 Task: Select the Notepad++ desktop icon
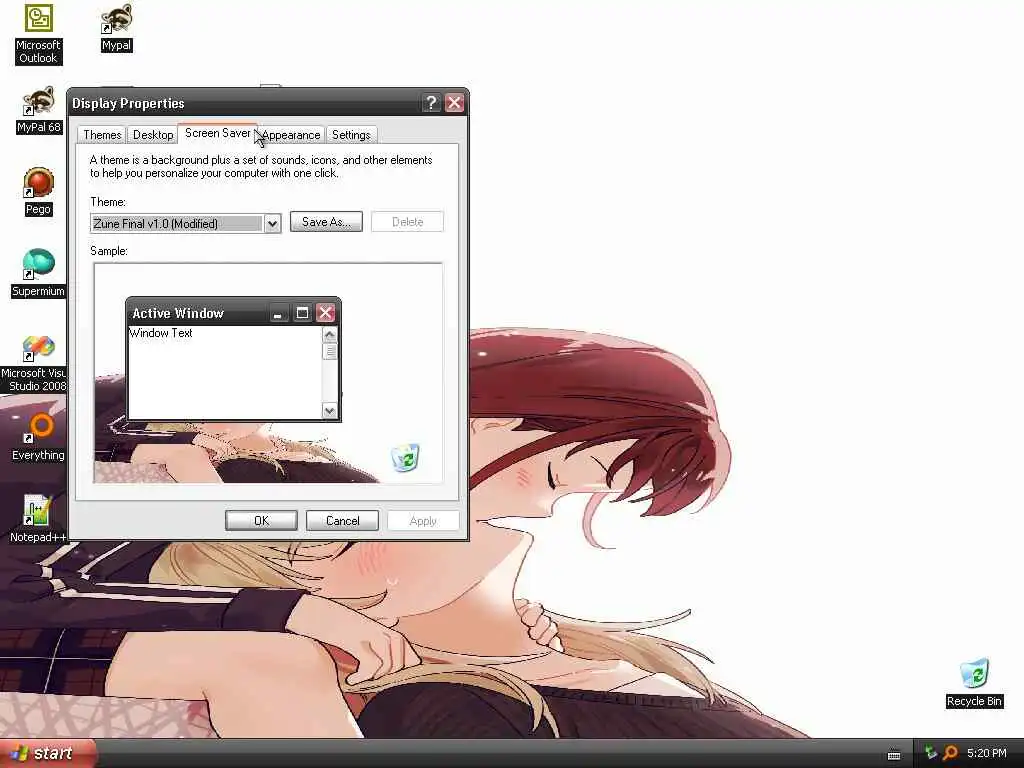click(38, 519)
